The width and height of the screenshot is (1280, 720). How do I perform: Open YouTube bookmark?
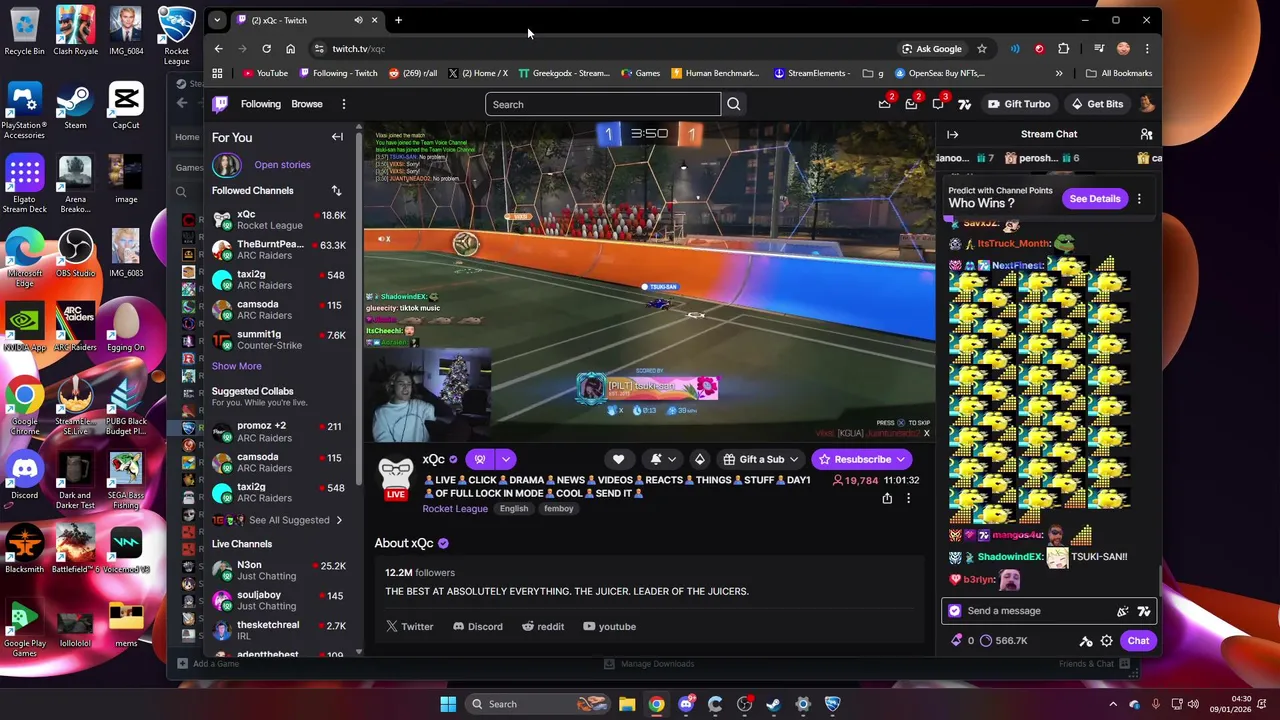[x=265, y=73]
